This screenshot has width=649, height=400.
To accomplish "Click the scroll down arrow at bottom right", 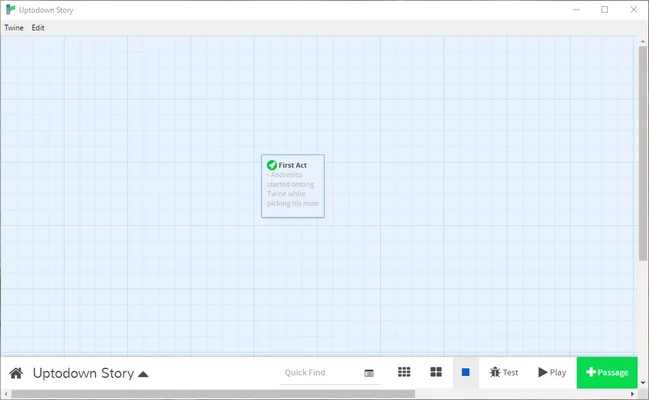I will tap(643, 383).
